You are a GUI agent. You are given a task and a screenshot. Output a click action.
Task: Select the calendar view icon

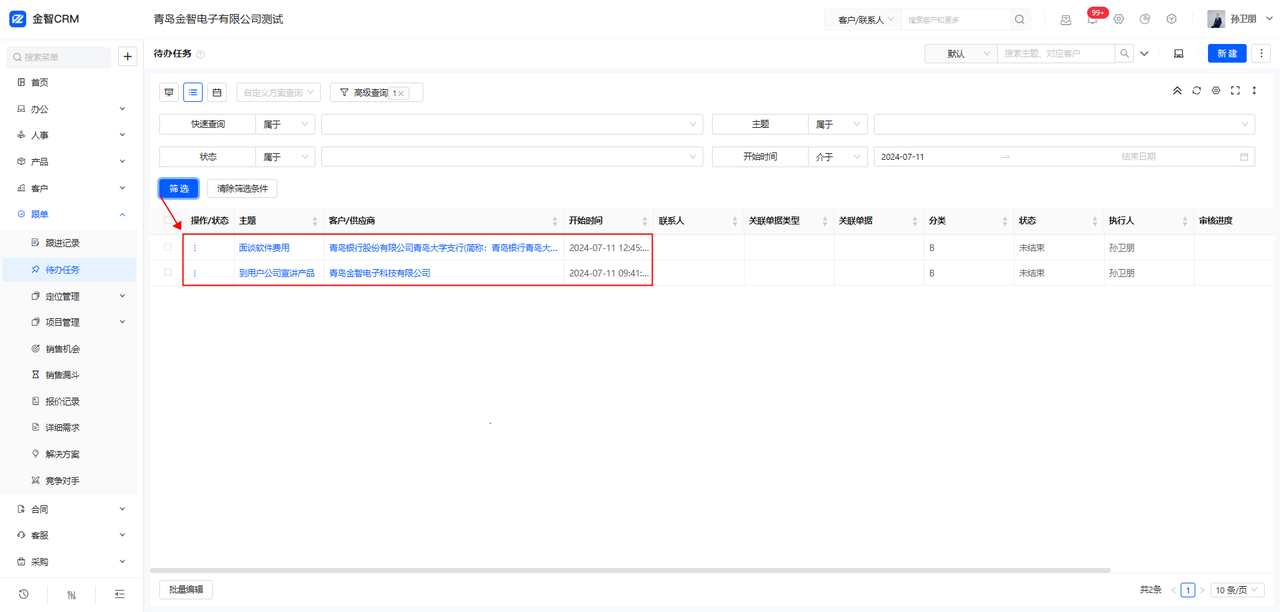216,91
